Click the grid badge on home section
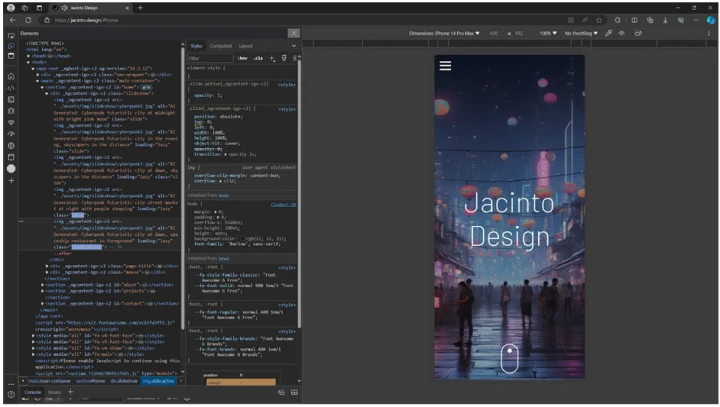The image size is (720, 407). pyautogui.click(x=146, y=87)
